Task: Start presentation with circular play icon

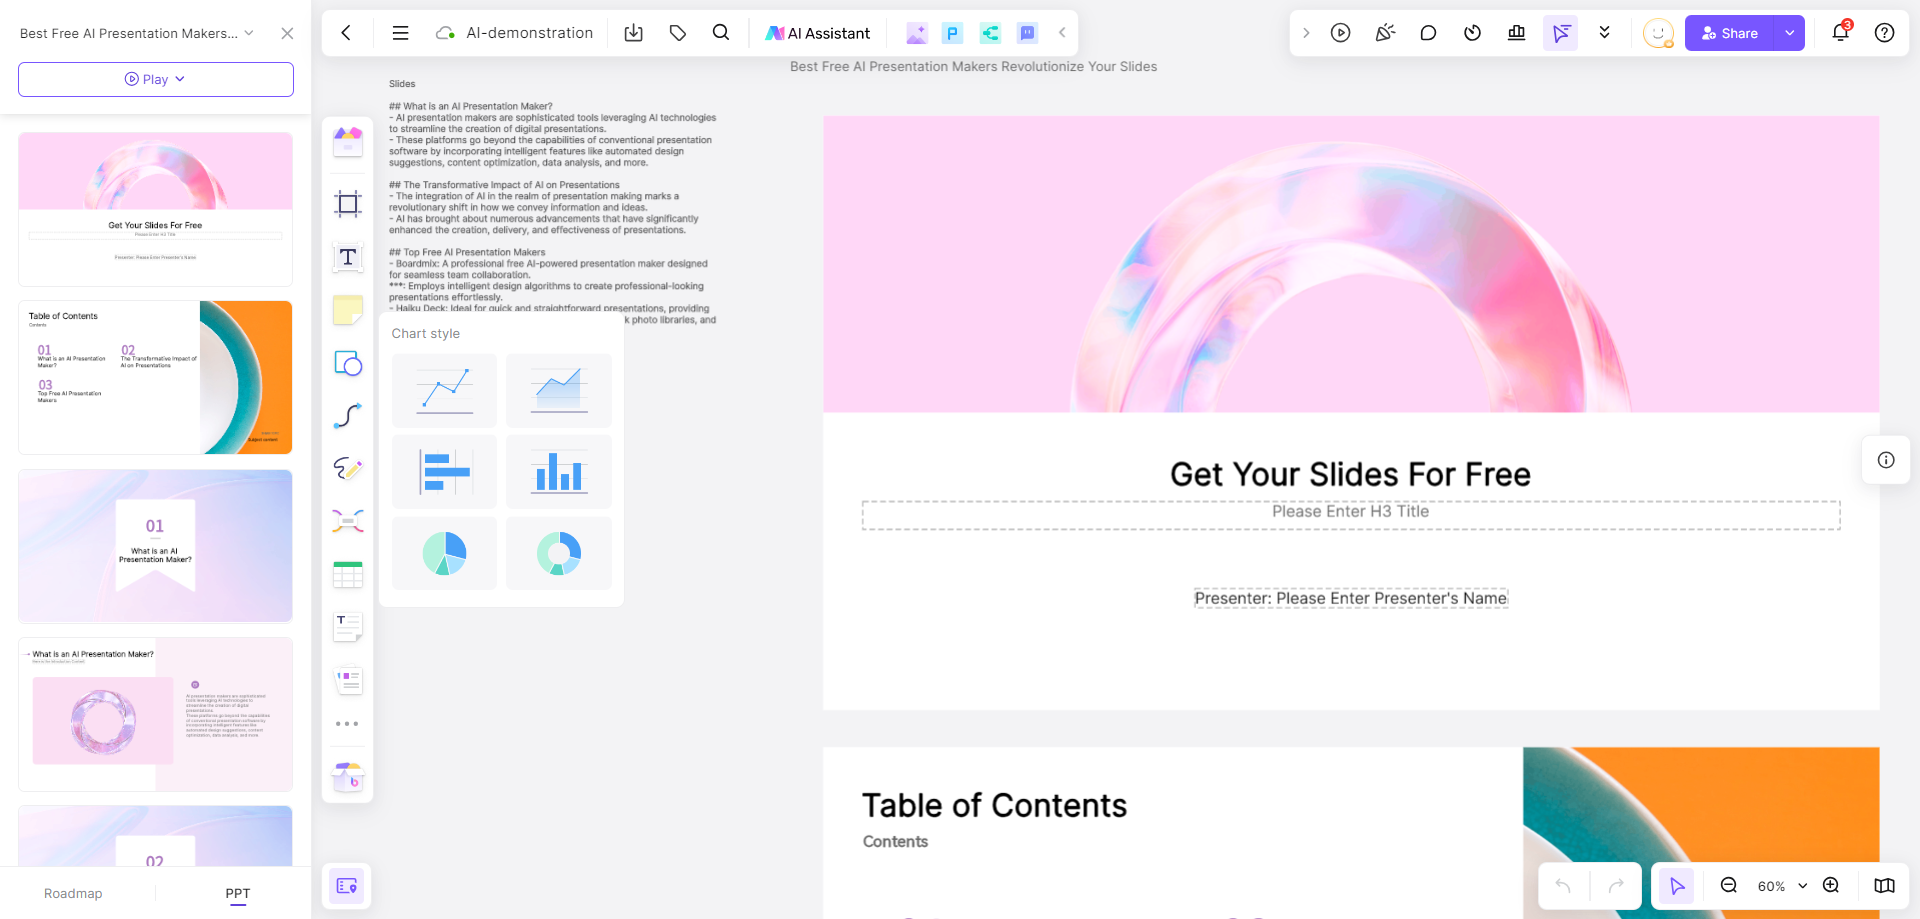Action: click(x=1341, y=33)
